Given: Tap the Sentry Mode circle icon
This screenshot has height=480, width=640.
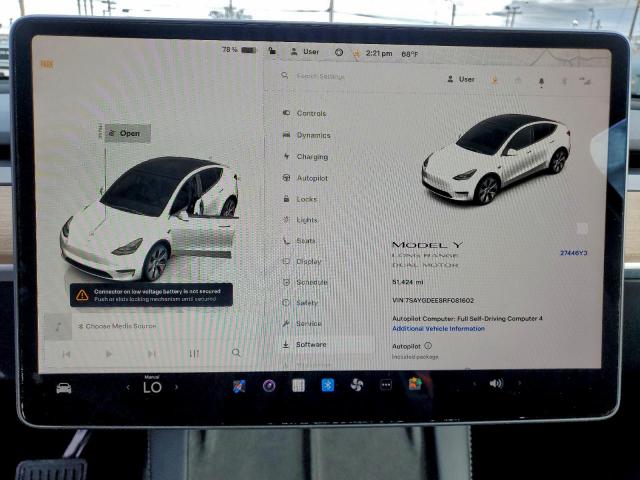Looking at the screenshot, I should [x=339, y=52].
